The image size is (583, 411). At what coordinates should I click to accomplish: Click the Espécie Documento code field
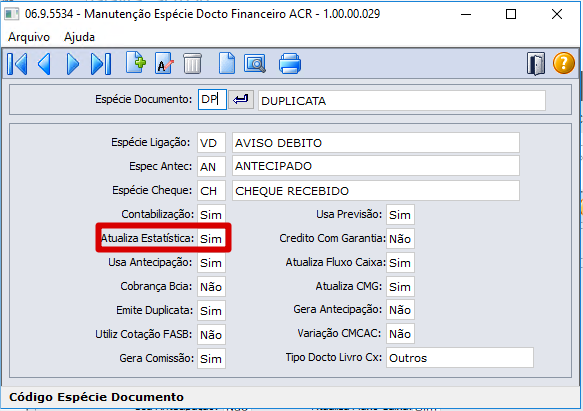point(212,99)
